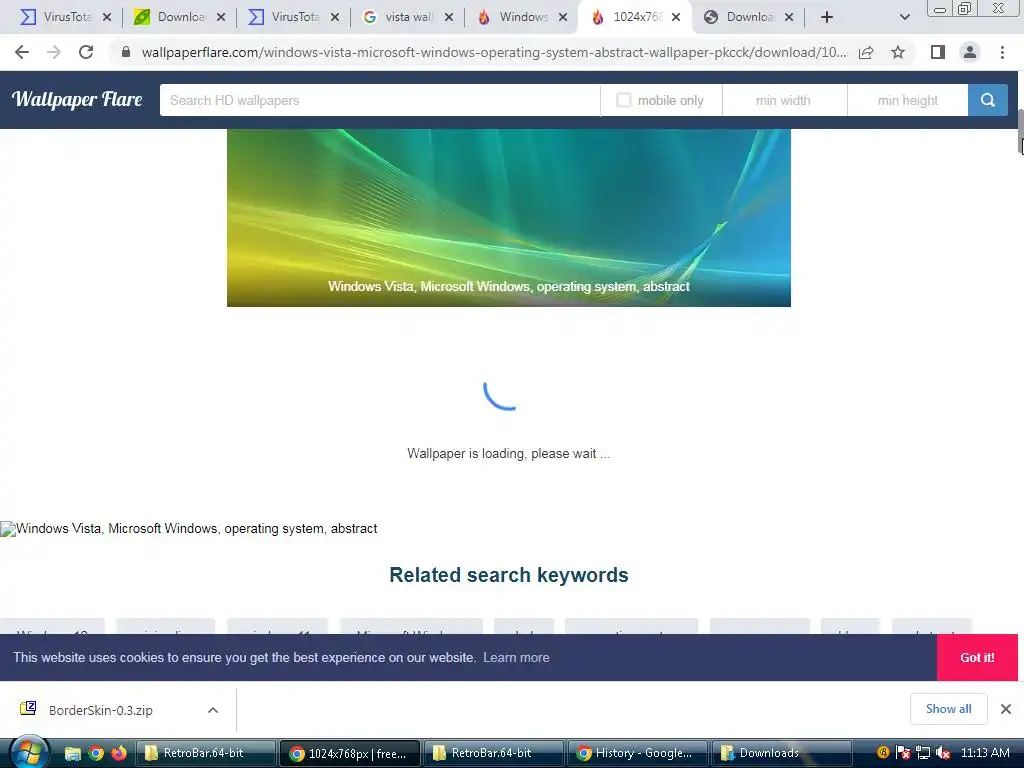Click the orange tray icon
The image size is (1024, 768).
click(883, 752)
